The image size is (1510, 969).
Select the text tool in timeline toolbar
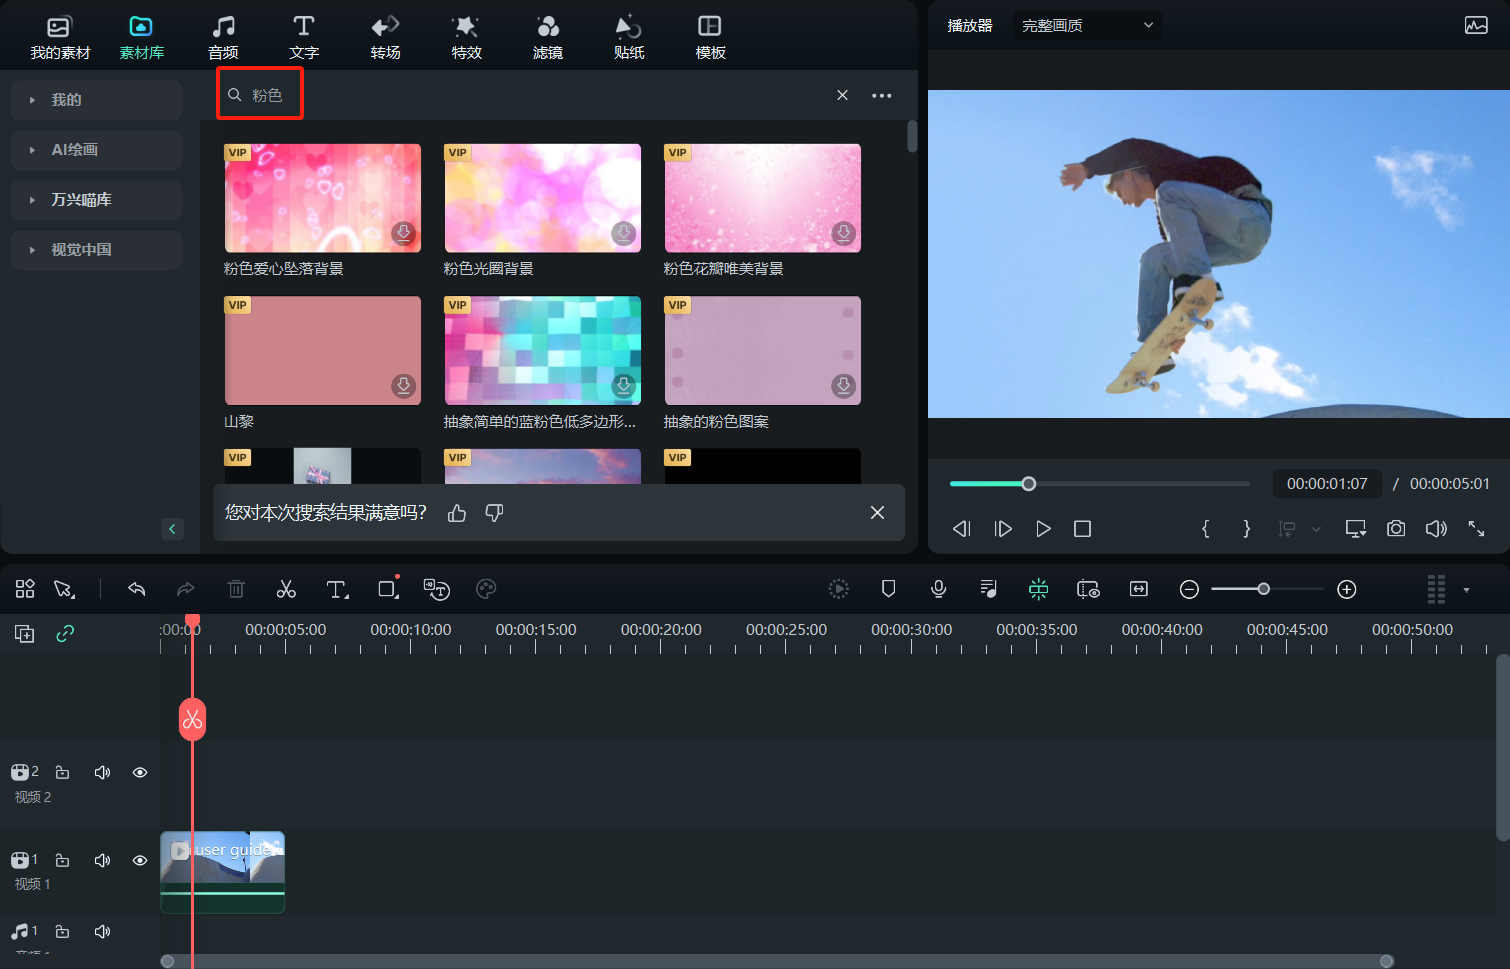tap(337, 589)
